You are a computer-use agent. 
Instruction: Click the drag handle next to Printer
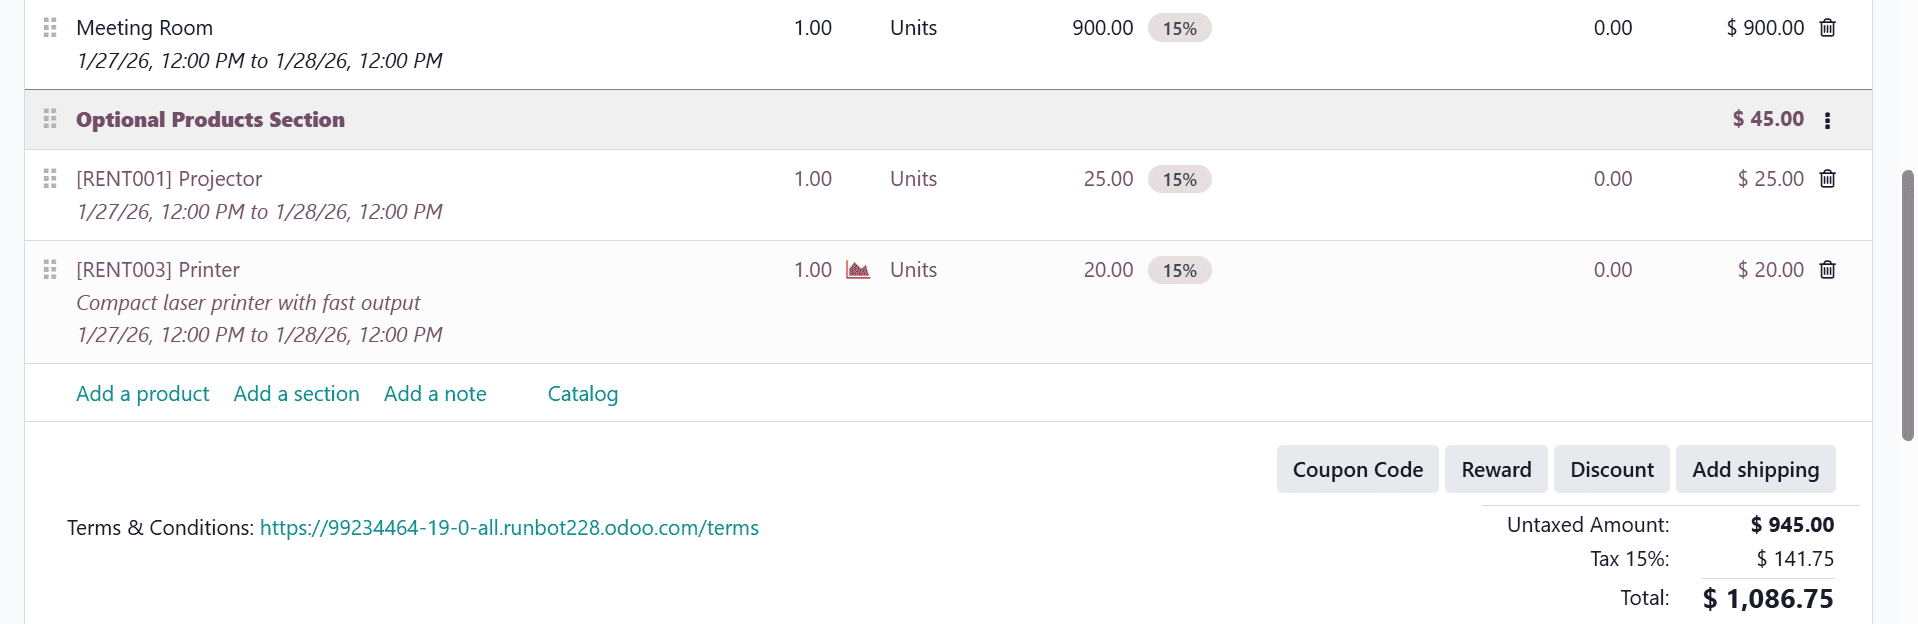point(50,269)
